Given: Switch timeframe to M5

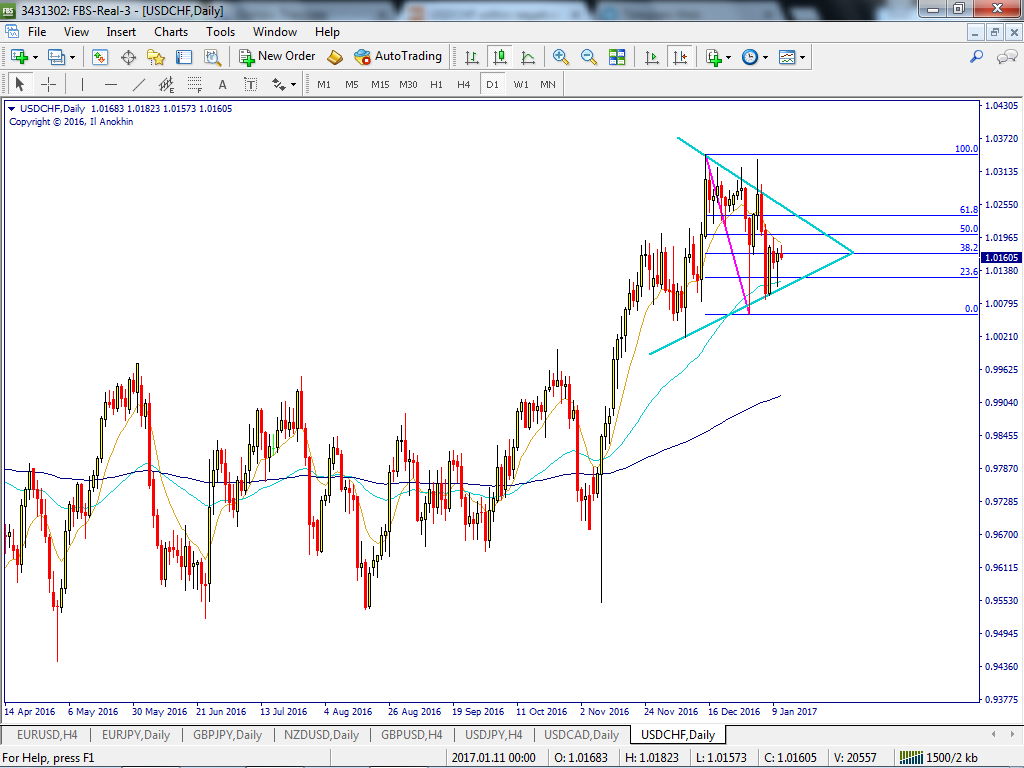Looking at the screenshot, I should [x=351, y=84].
